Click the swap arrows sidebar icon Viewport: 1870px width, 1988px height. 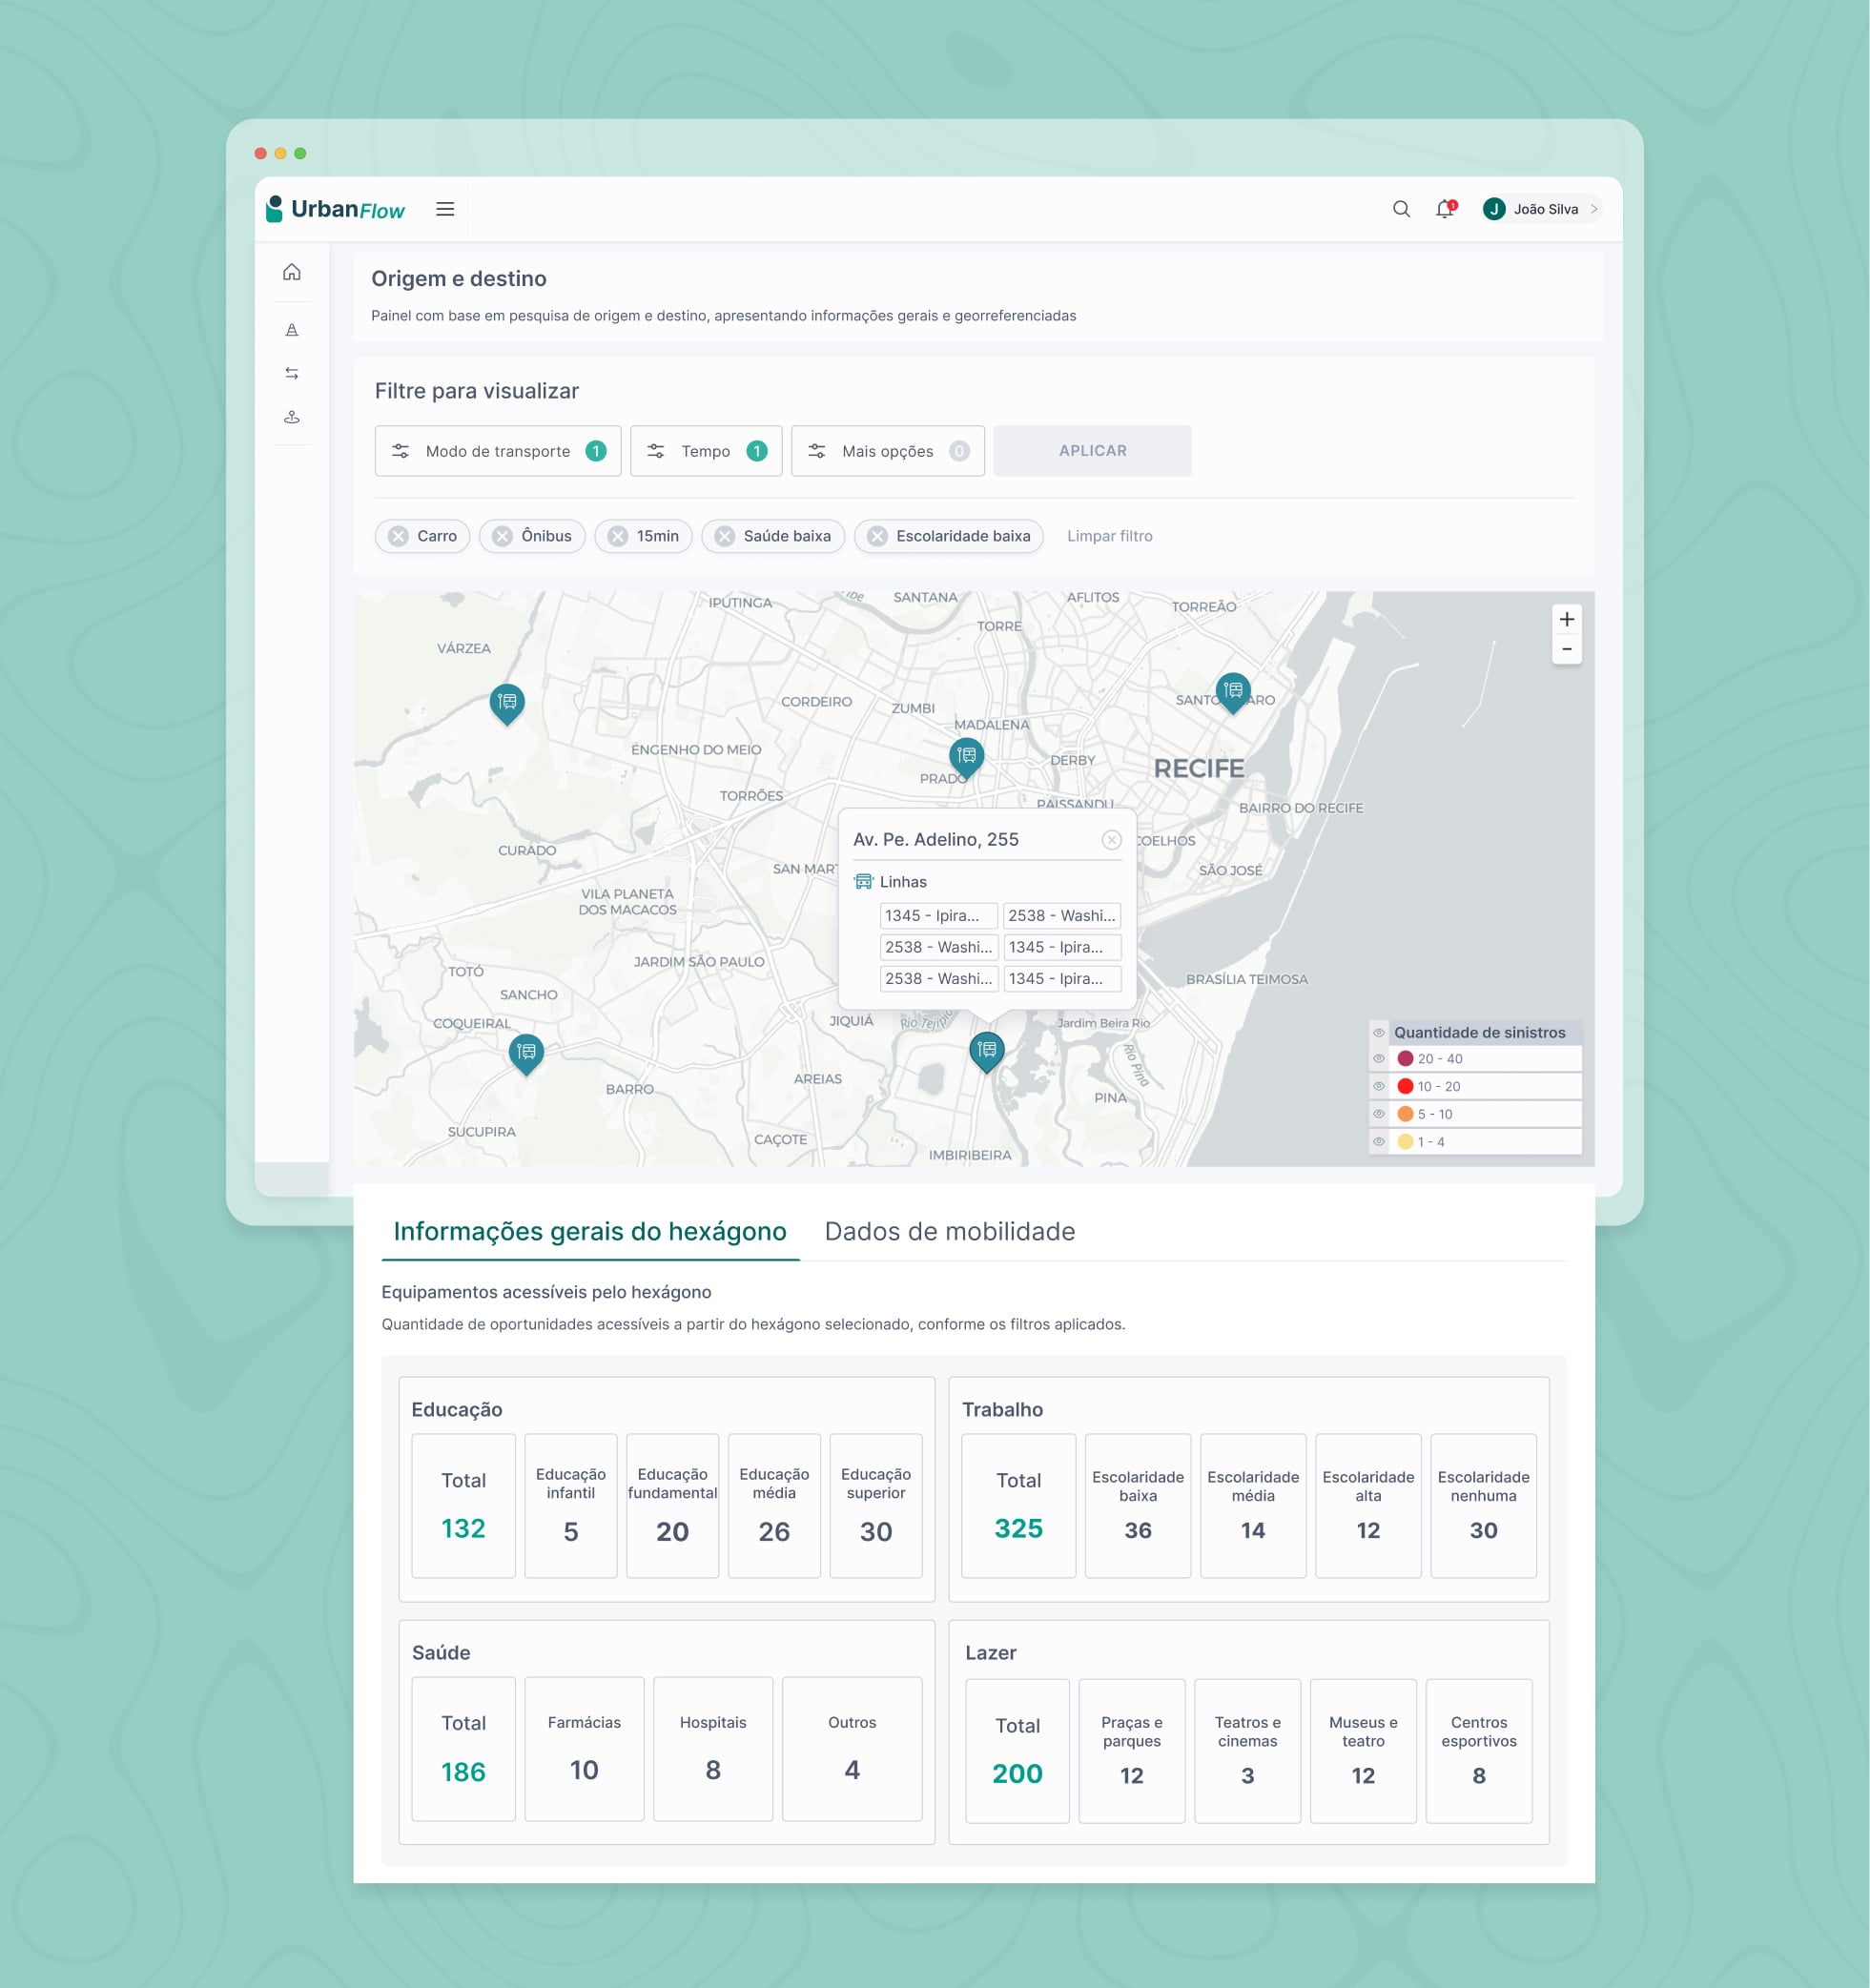click(292, 373)
